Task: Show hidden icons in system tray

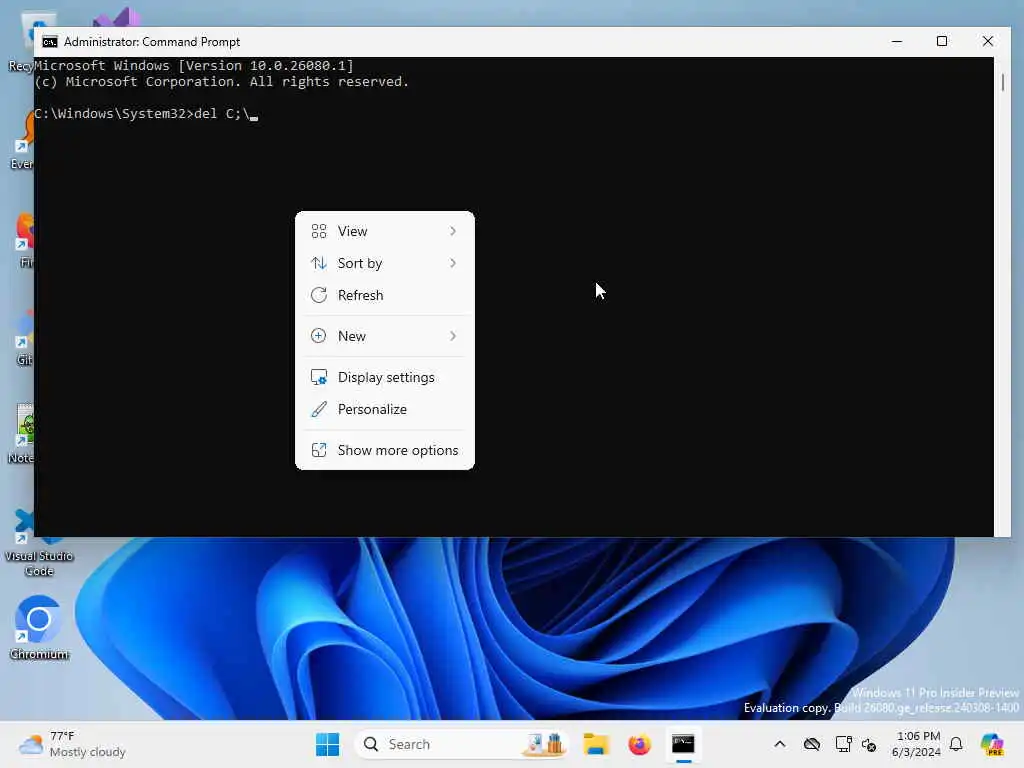Action: [x=780, y=744]
